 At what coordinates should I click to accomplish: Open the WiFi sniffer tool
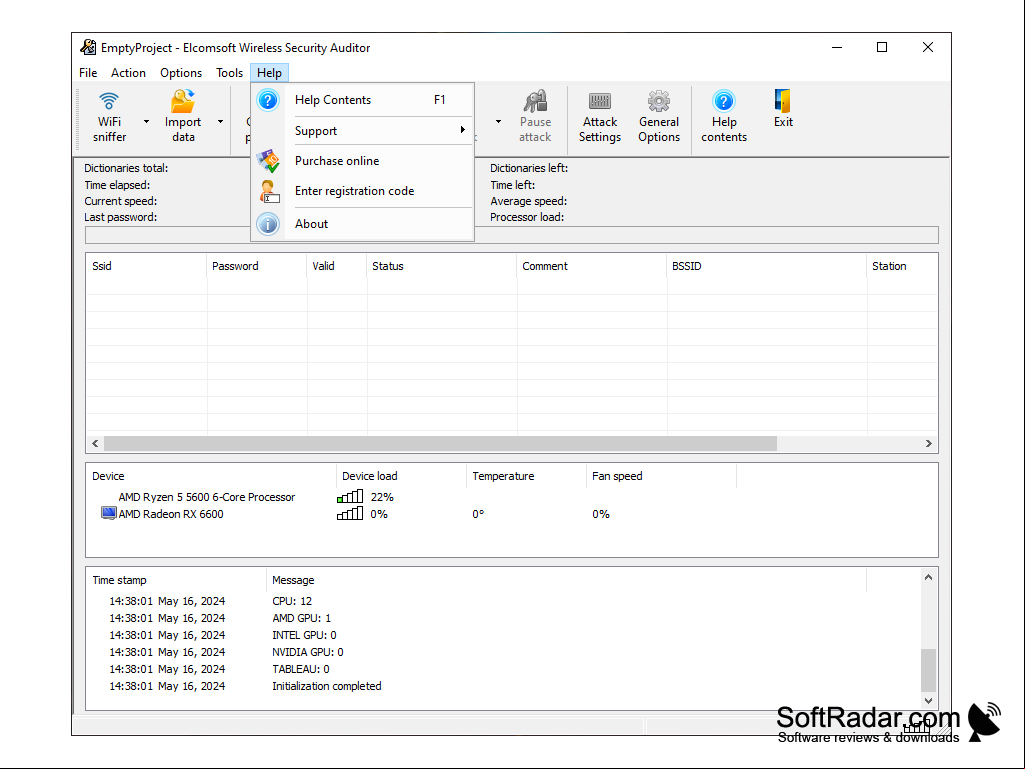109,117
